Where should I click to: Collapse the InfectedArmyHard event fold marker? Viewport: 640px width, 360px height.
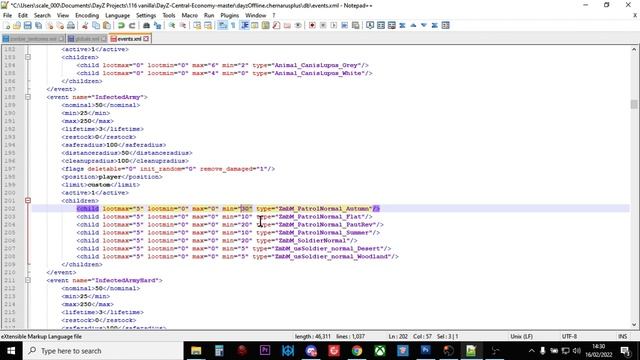coord(28,280)
